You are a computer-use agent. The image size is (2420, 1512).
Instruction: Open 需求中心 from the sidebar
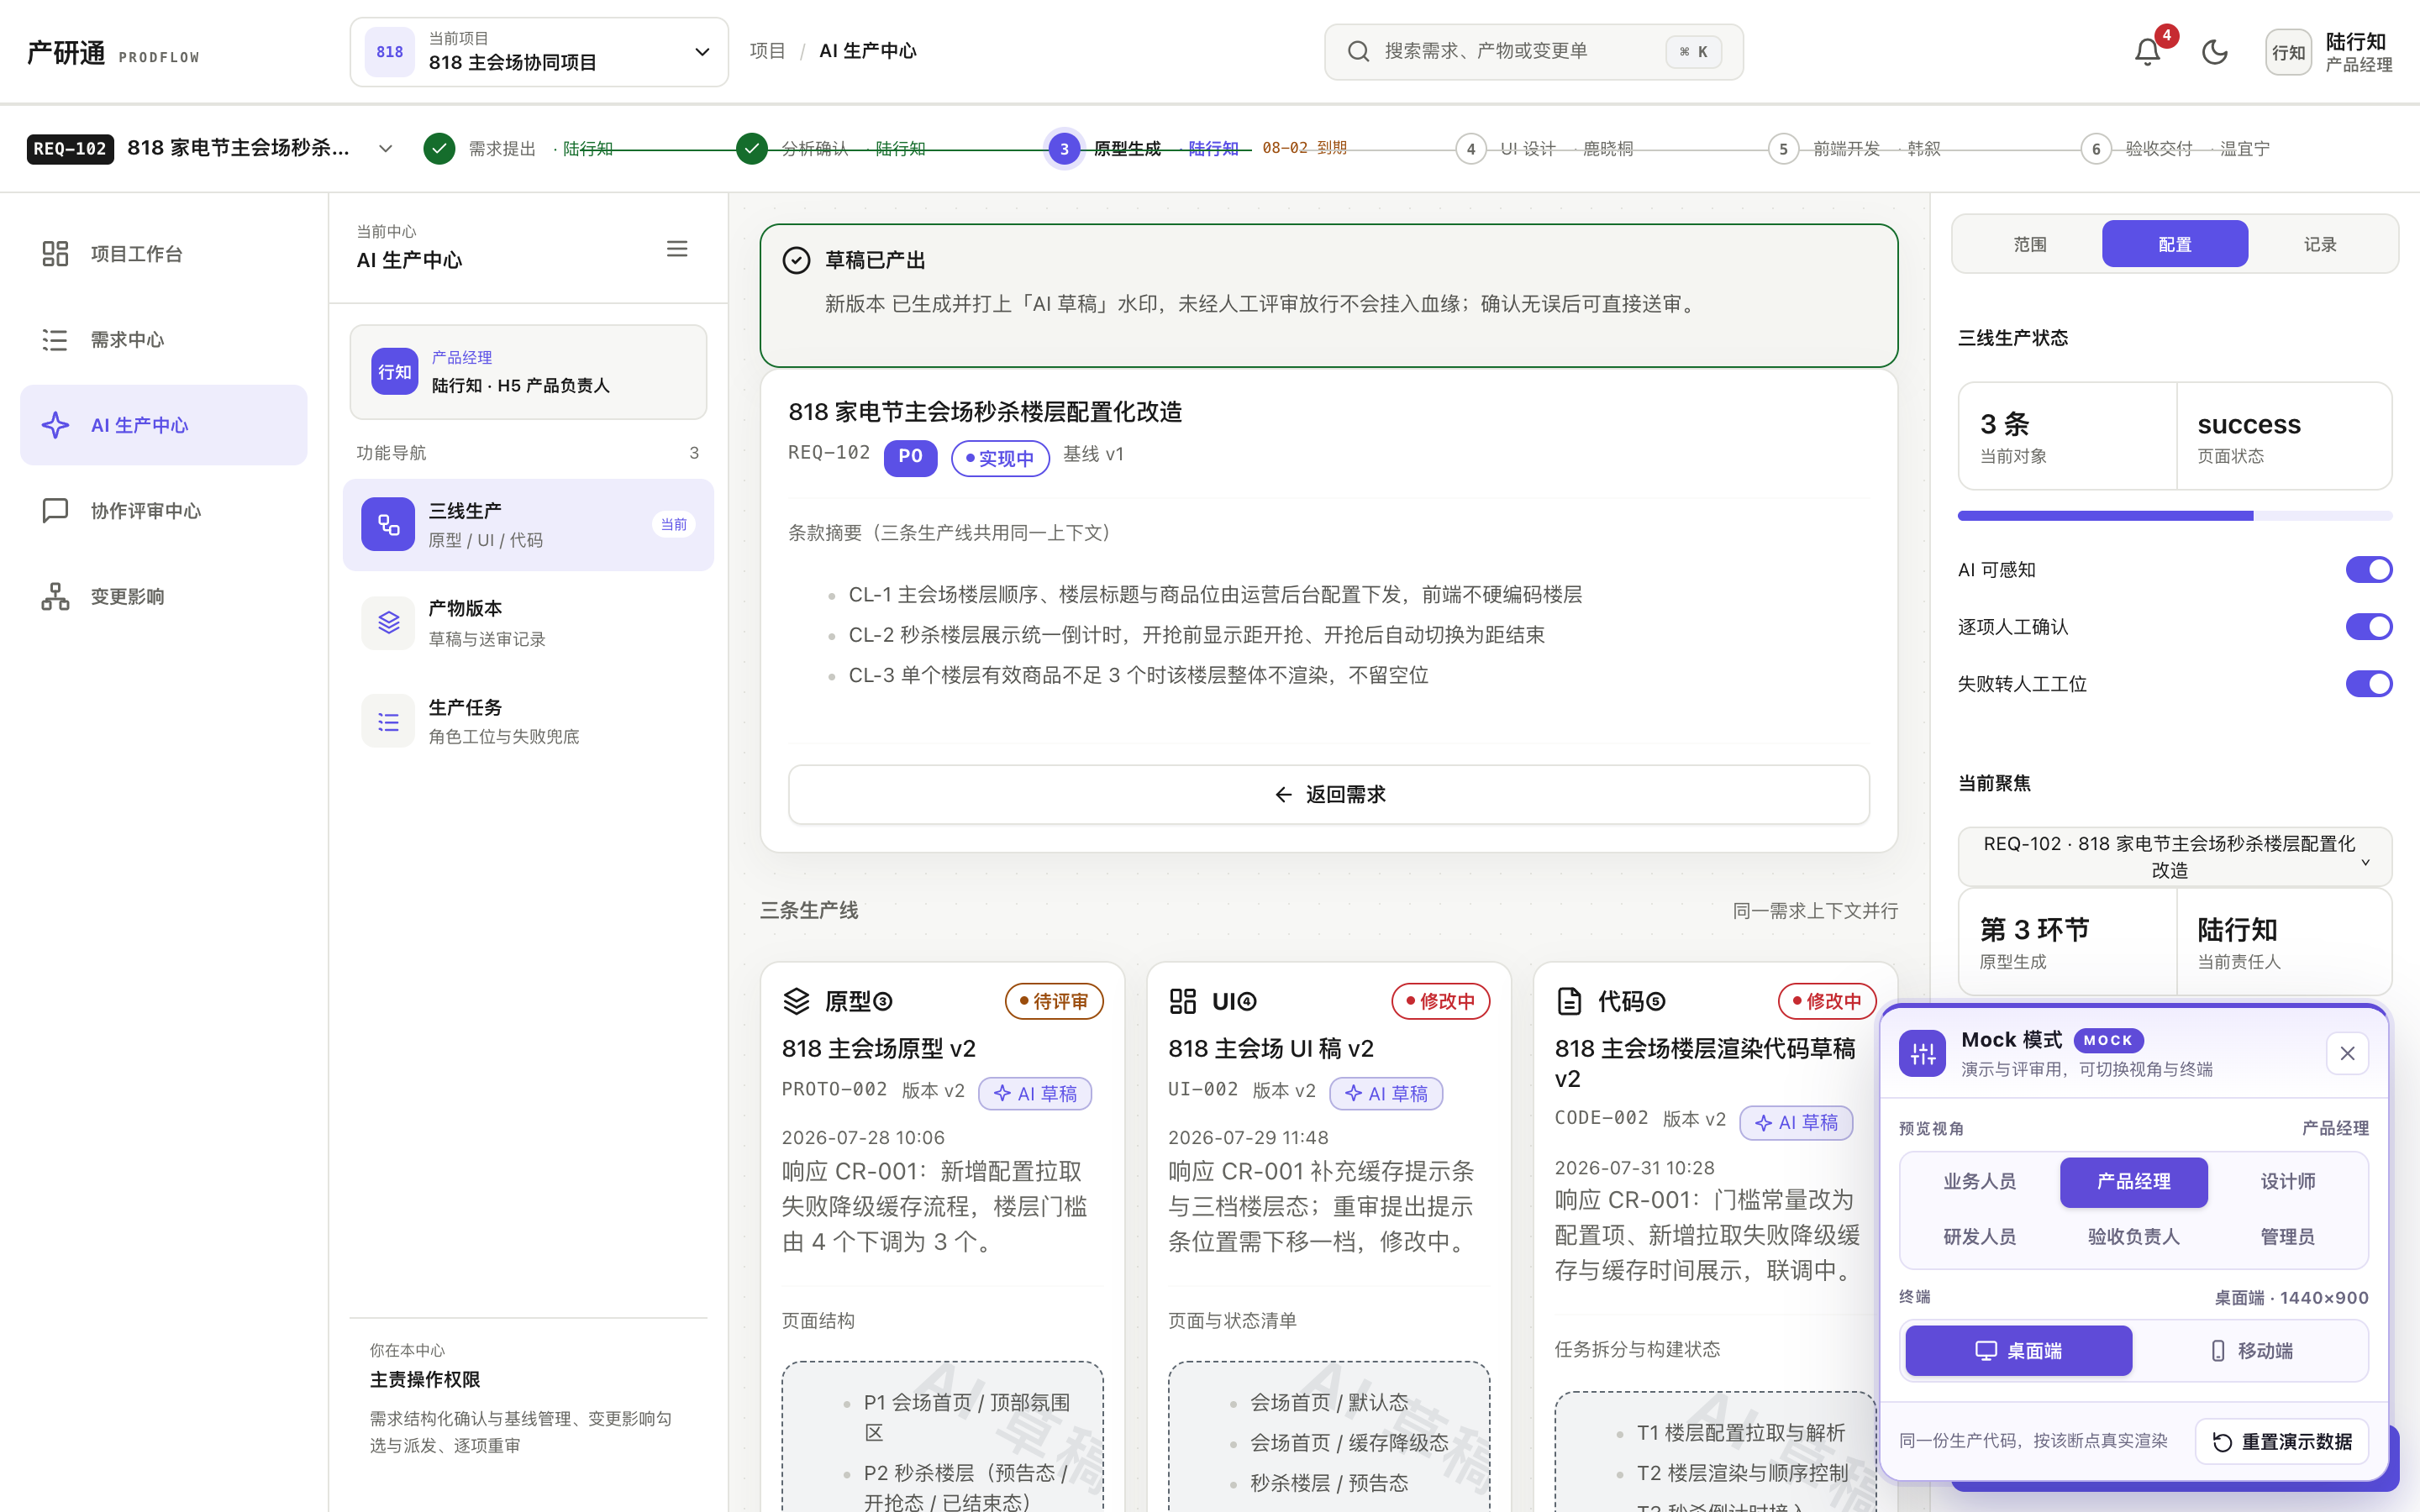[164, 340]
